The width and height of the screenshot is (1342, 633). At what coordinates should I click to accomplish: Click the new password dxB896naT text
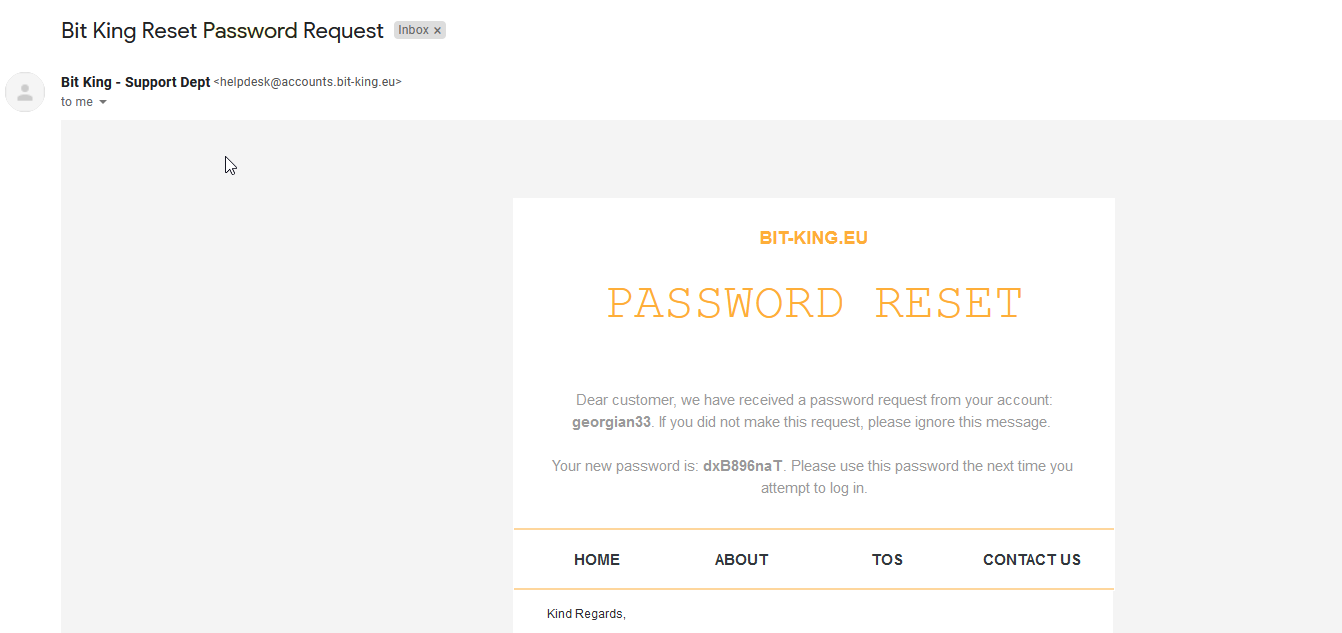pyautogui.click(x=743, y=466)
